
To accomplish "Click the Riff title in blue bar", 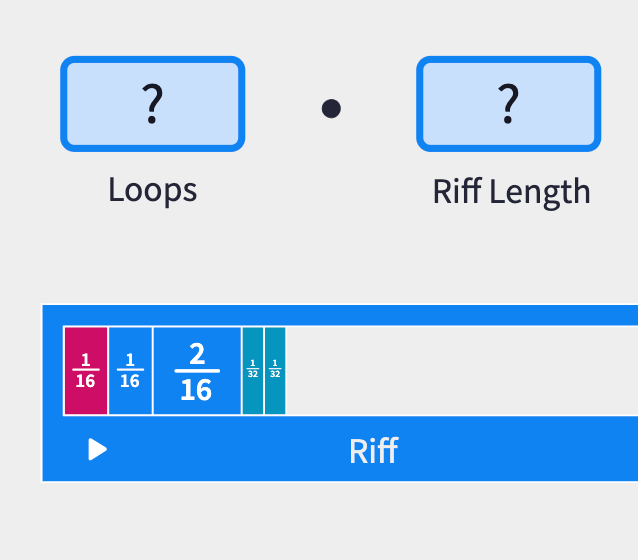I will coord(373,450).
